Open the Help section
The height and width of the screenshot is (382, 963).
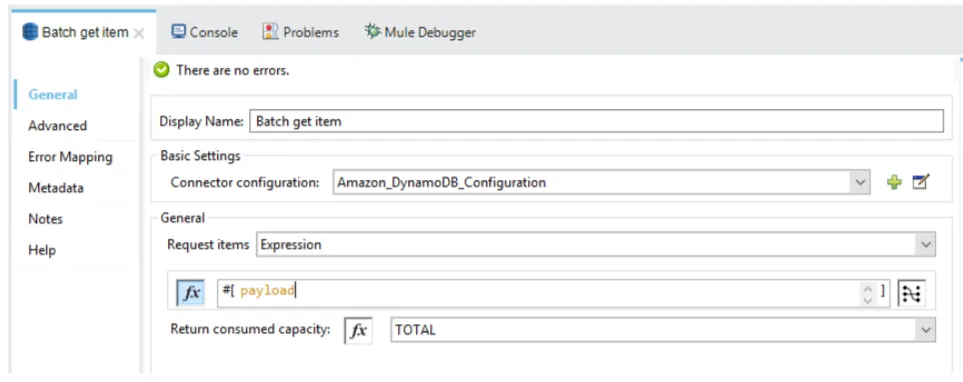click(42, 250)
